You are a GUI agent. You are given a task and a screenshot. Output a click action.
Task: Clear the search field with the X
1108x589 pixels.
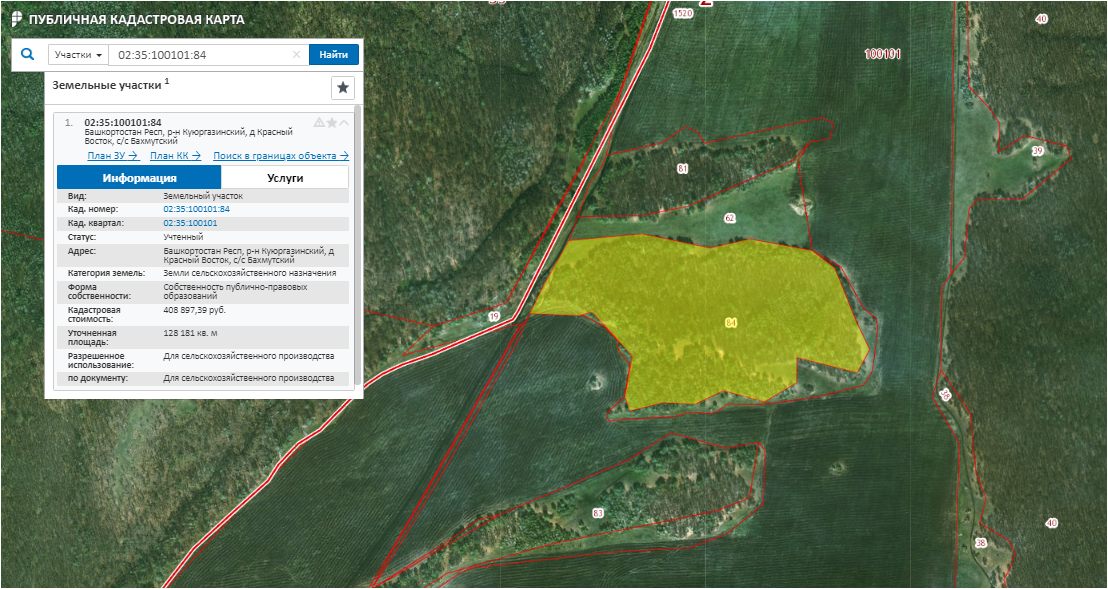pos(296,54)
